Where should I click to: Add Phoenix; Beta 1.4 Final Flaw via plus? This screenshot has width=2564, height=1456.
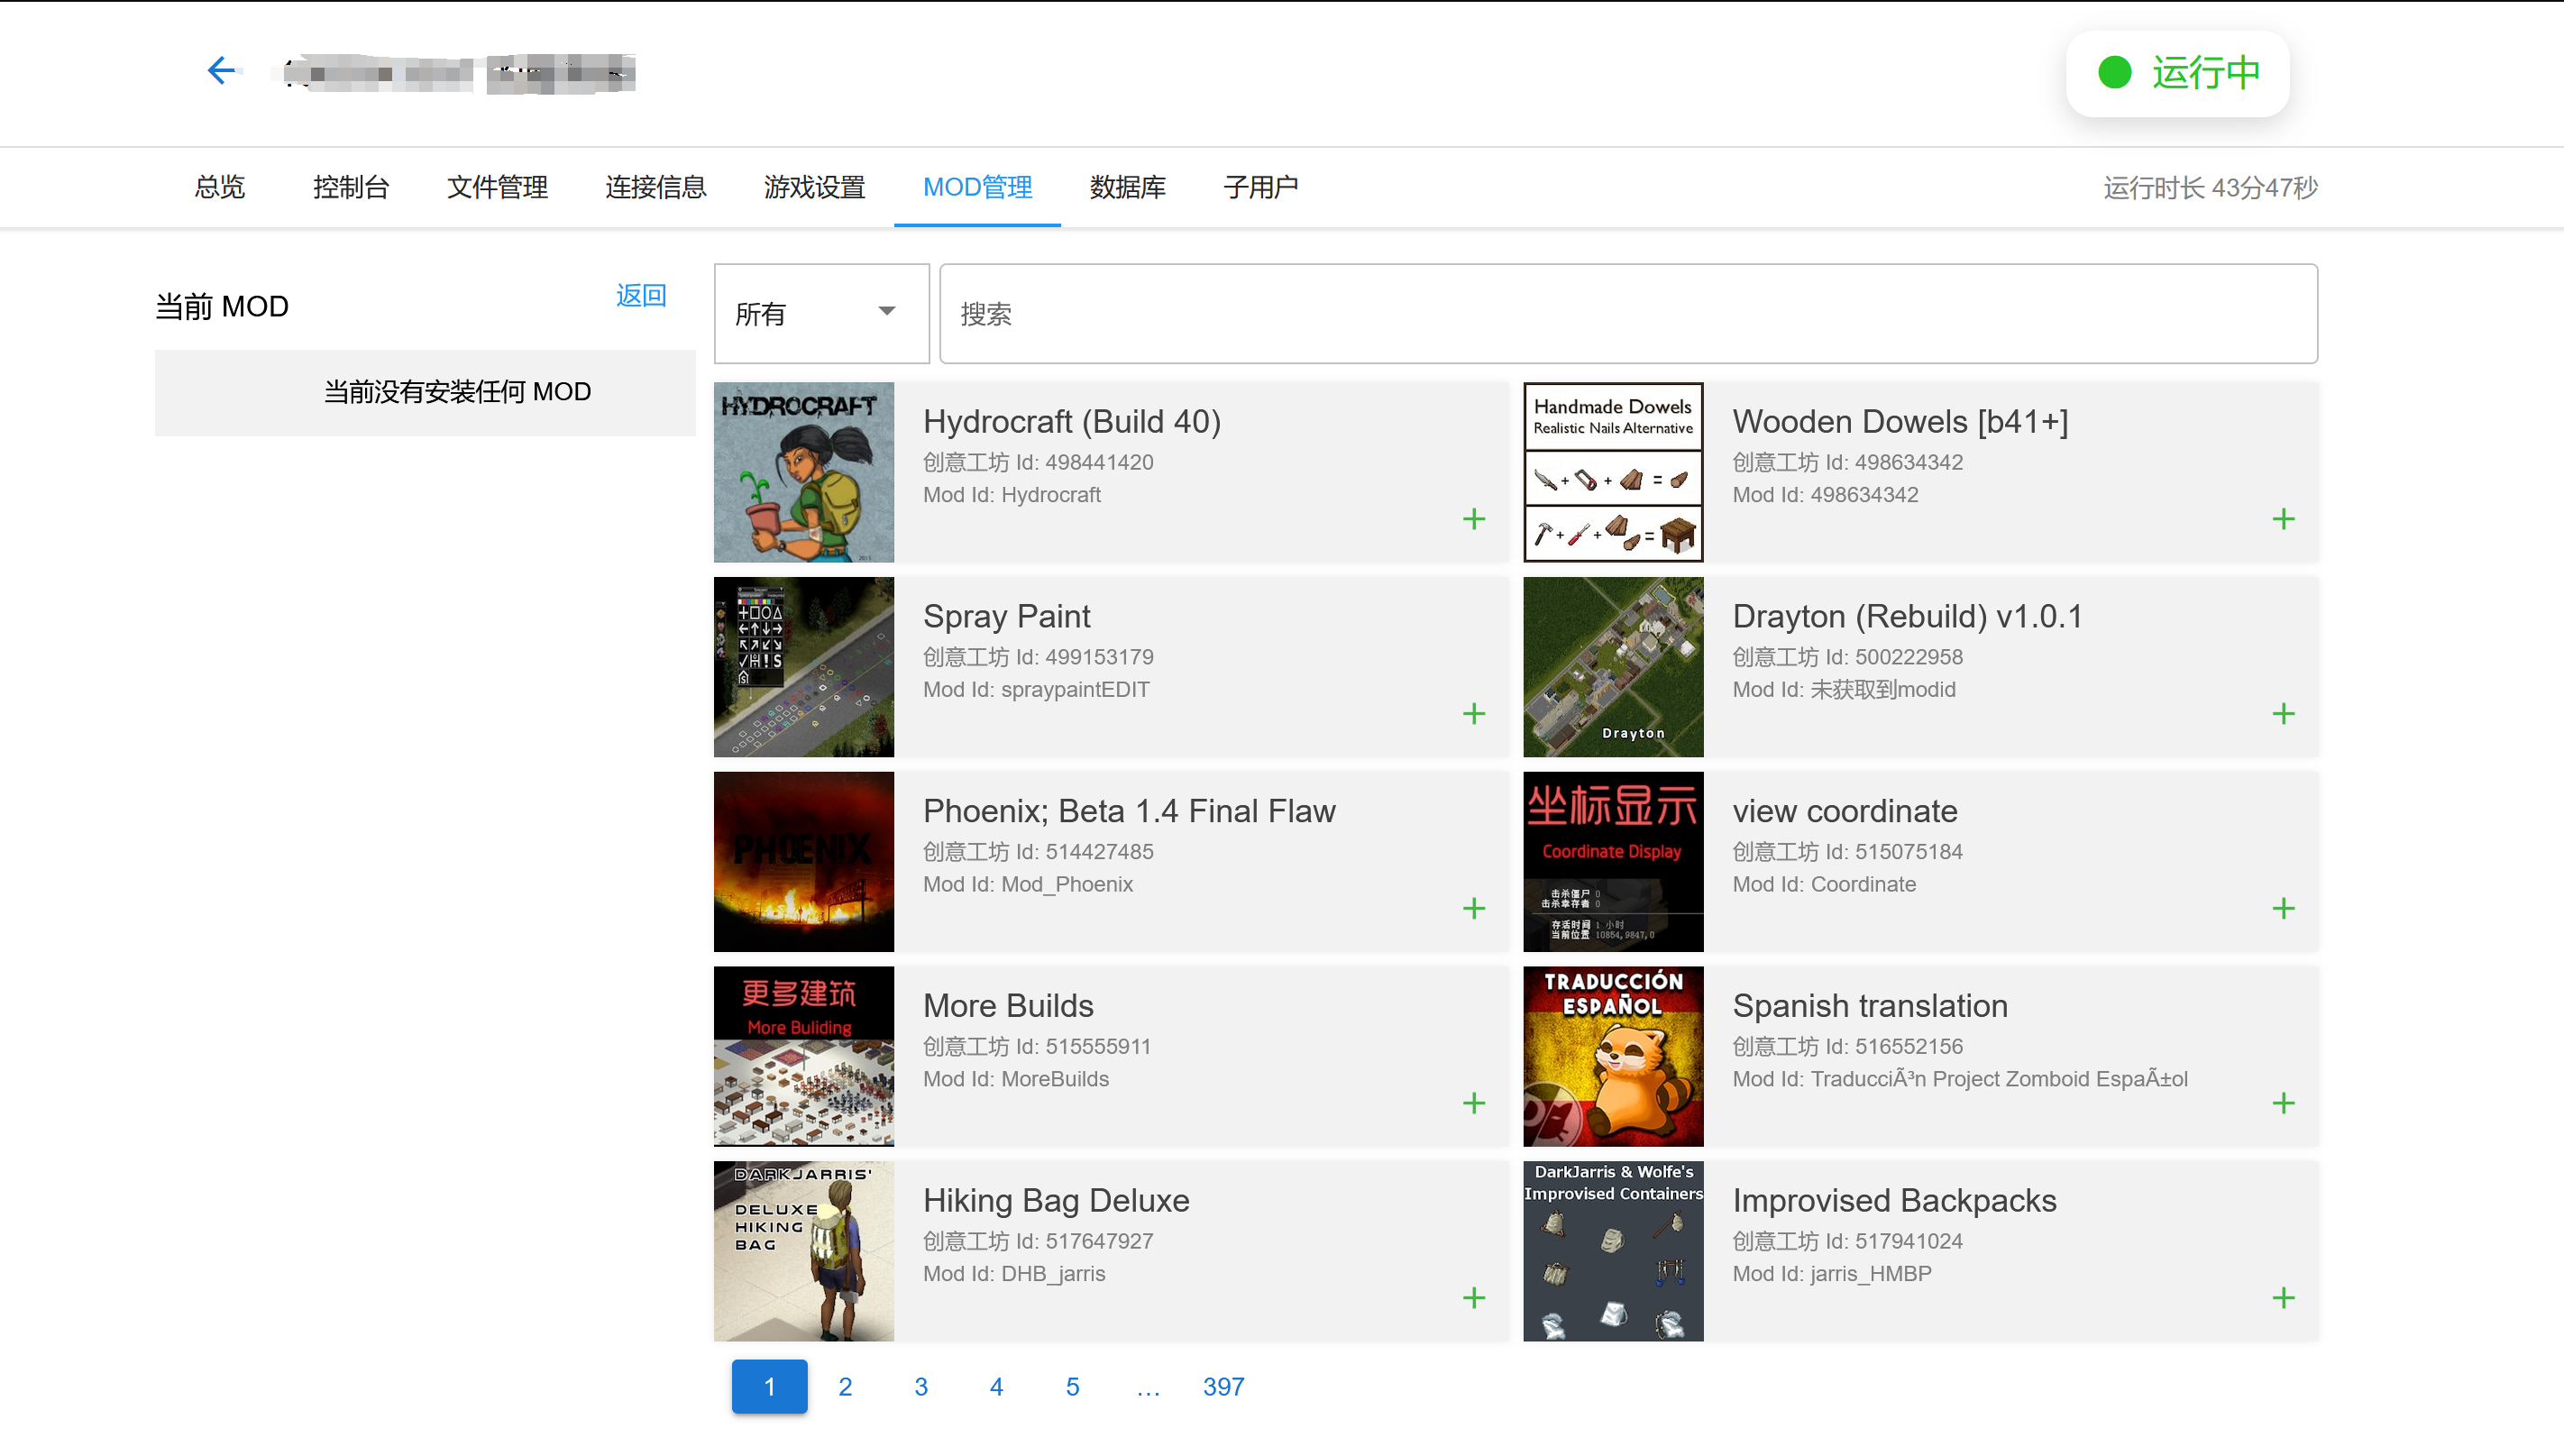pyautogui.click(x=1474, y=908)
